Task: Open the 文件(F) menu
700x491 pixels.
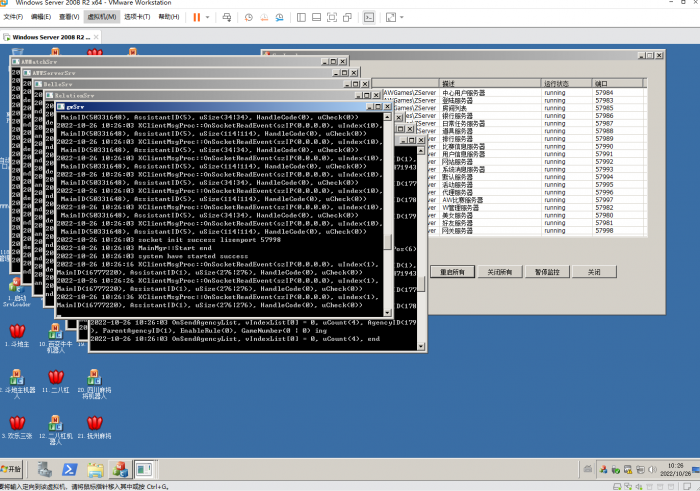Action: point(13,17)
